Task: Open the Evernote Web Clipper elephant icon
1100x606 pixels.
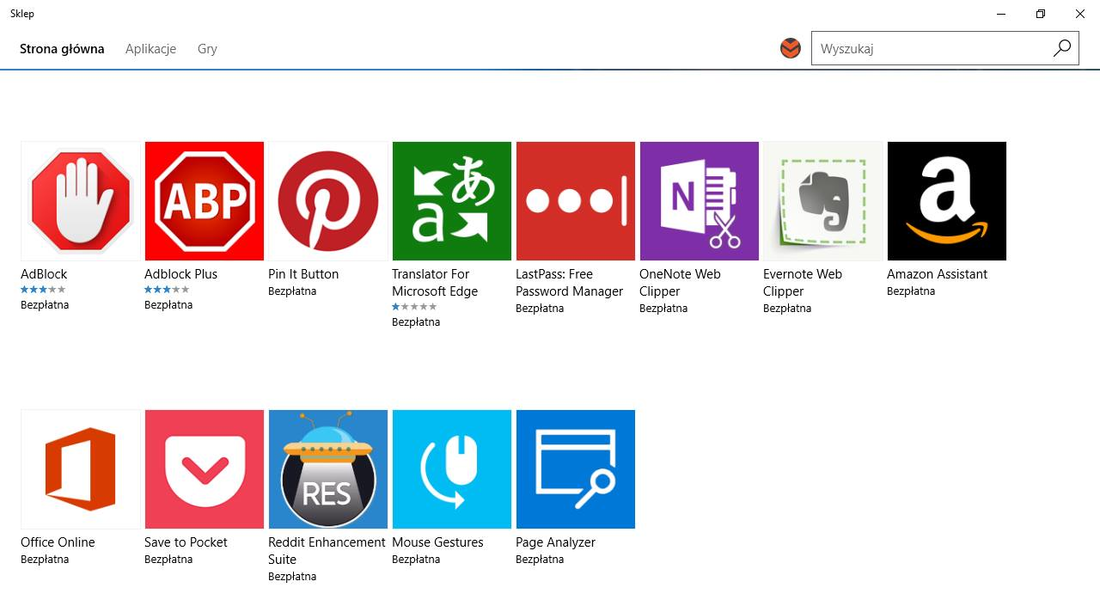Action: [823, 201]
